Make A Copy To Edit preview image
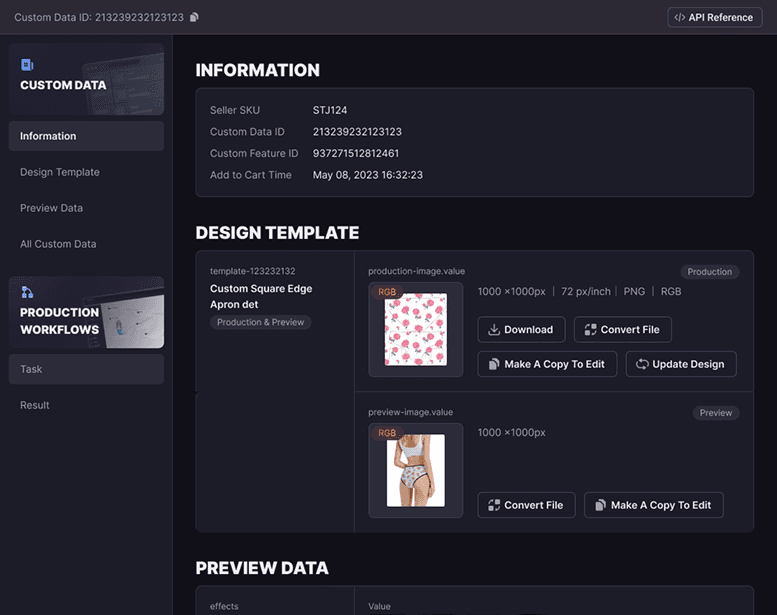777x615 pixels. (x=654, y=505)
